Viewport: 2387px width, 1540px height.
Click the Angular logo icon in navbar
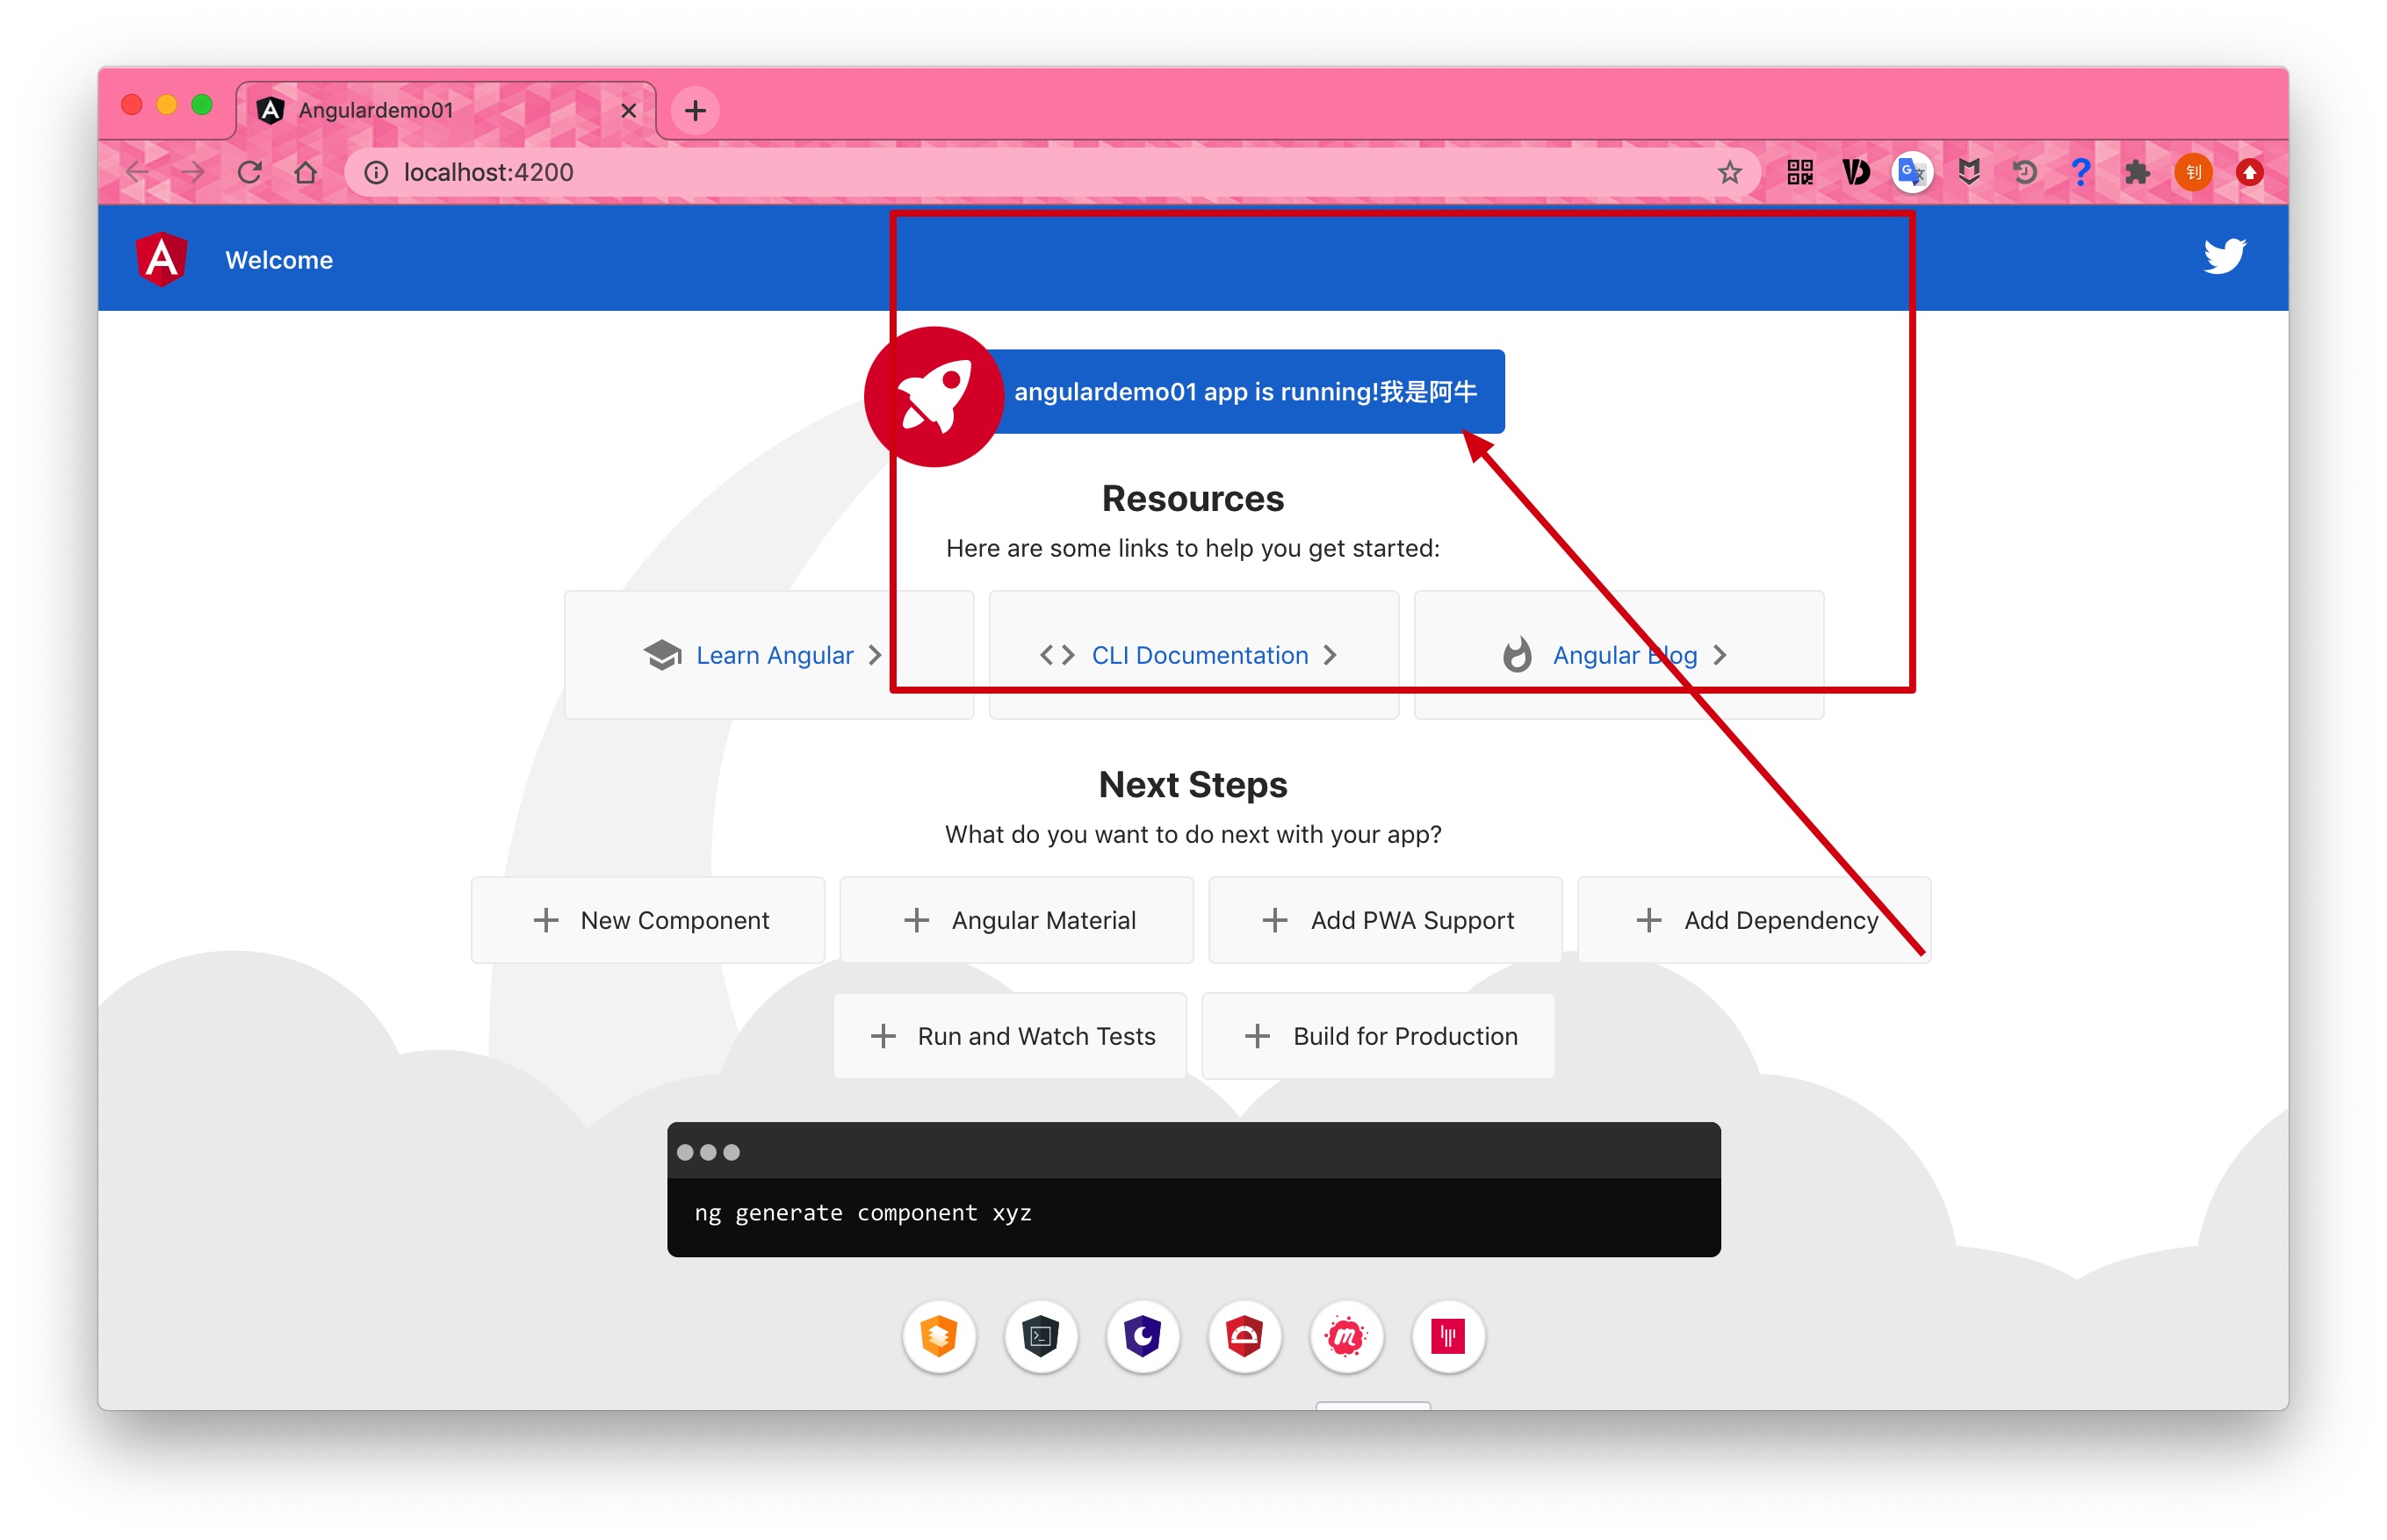tap(165, 261)
